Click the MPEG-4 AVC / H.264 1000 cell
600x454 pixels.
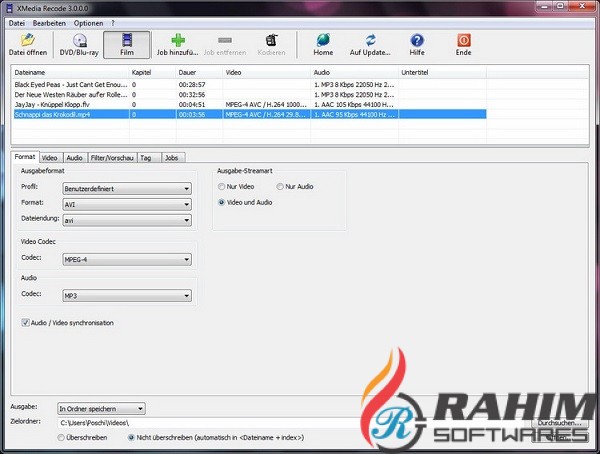(266, 105)
